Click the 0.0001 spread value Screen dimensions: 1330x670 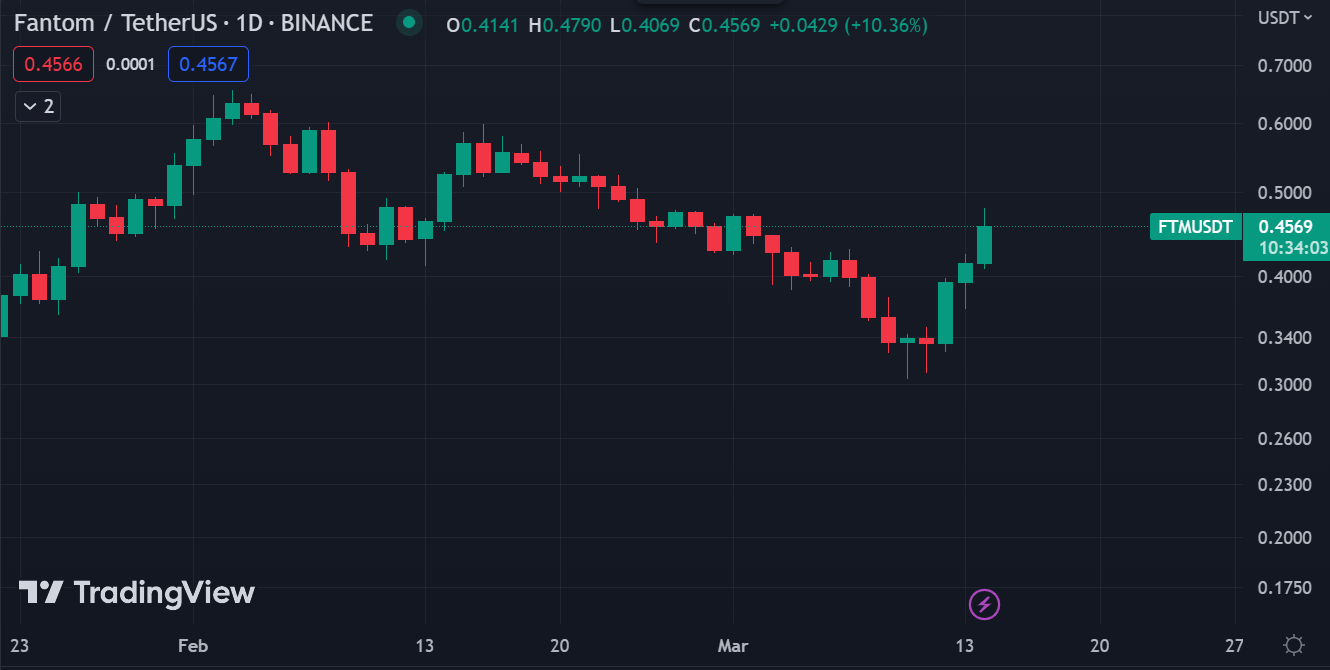coord(130,64)
